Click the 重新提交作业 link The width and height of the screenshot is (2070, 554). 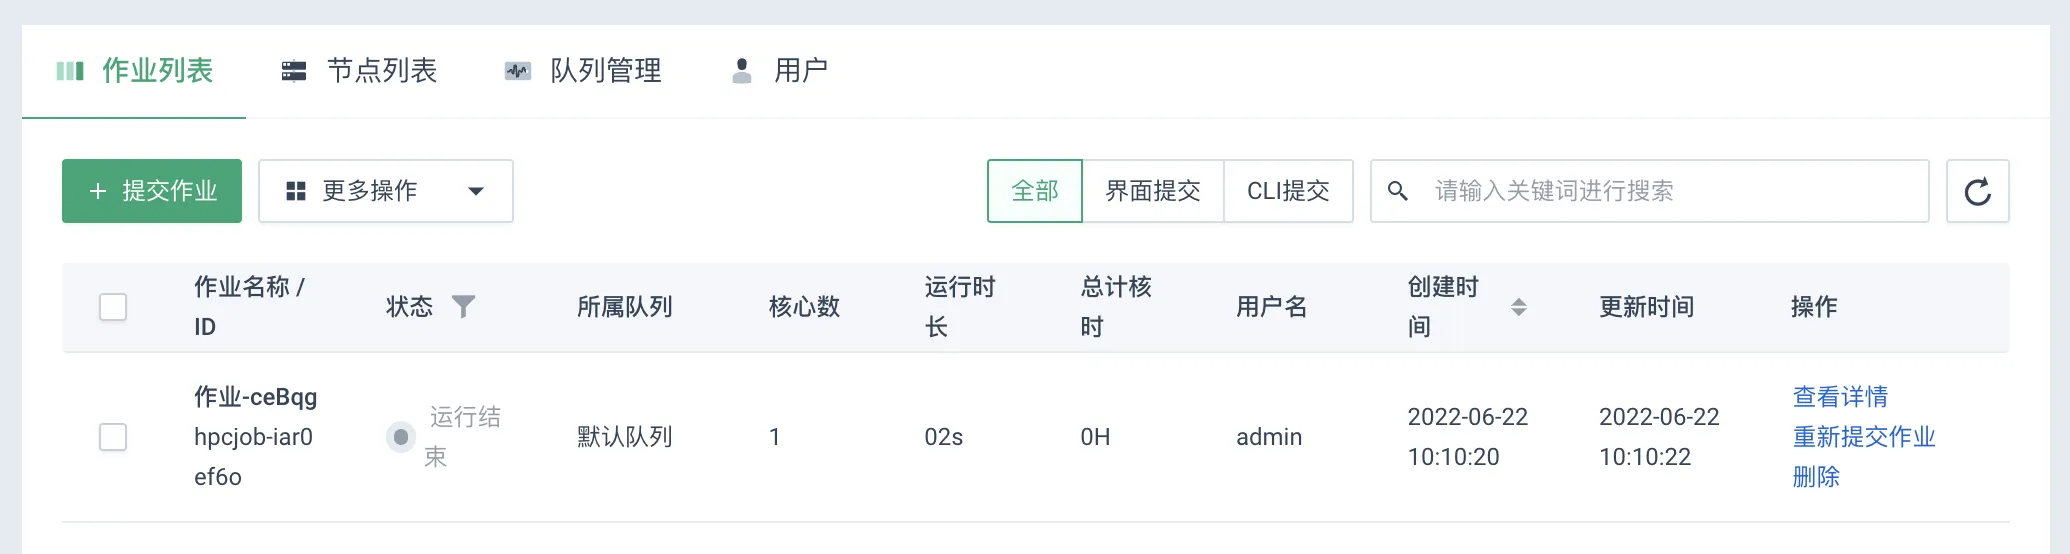1864,437
